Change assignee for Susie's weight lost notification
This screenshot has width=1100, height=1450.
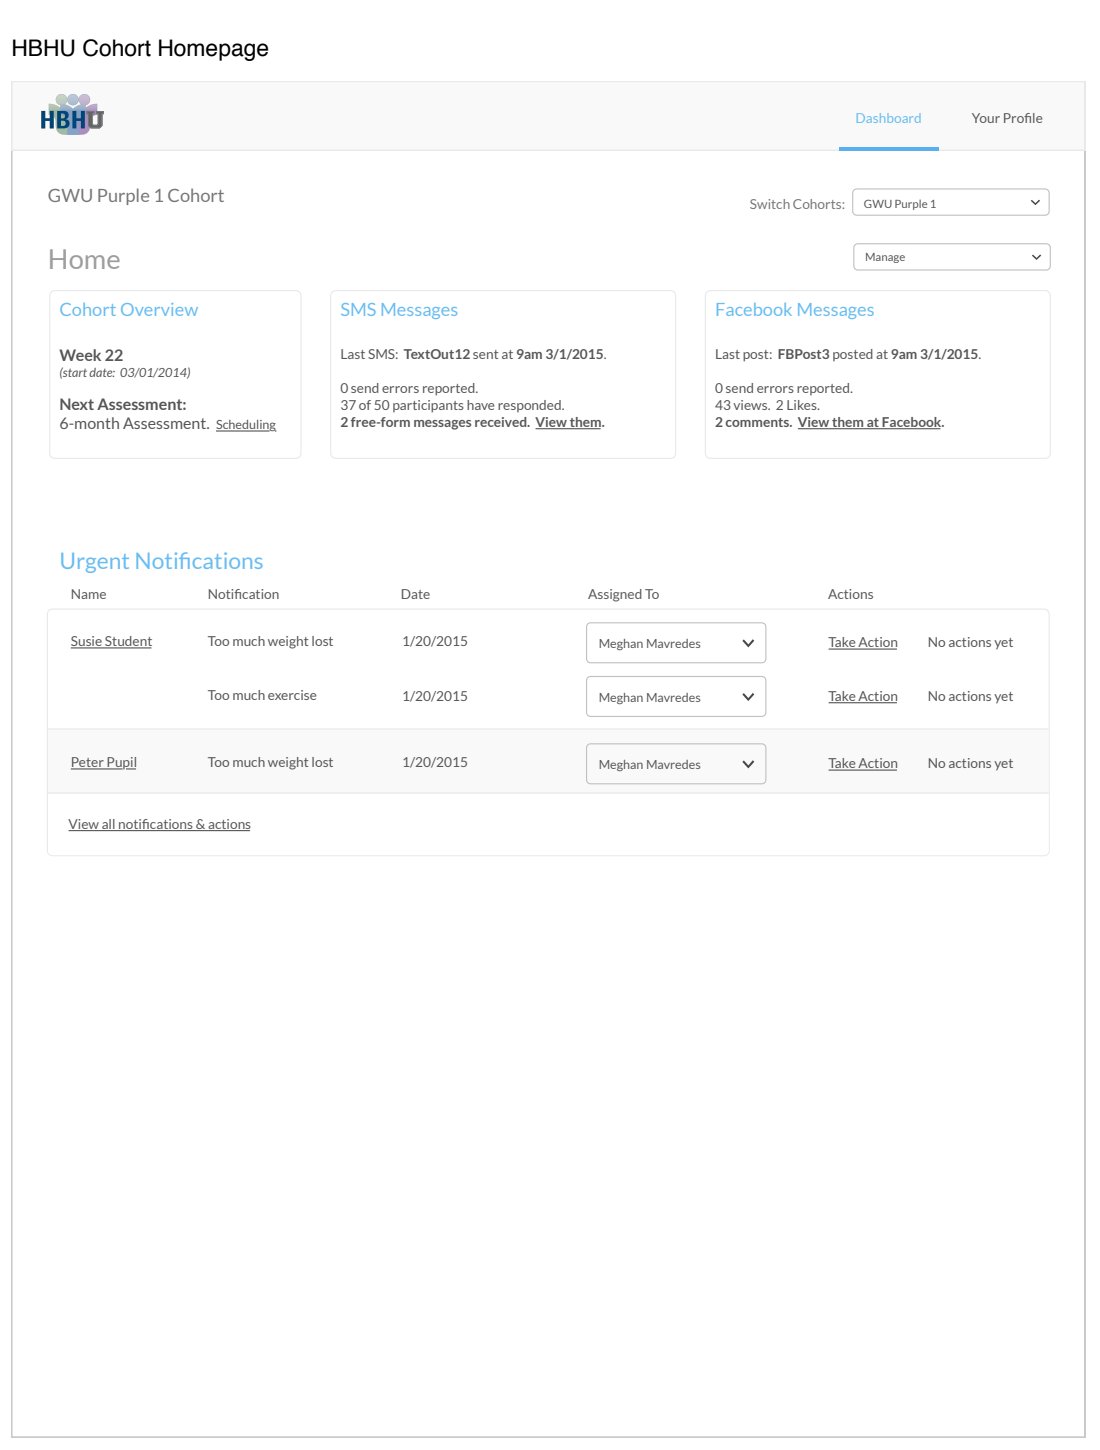click(x=675, y=643)
